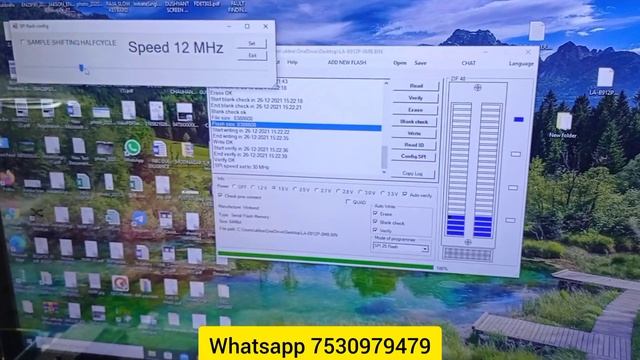Click the Verify button in the button column
The image size is (640, 360).
(416, 98)
